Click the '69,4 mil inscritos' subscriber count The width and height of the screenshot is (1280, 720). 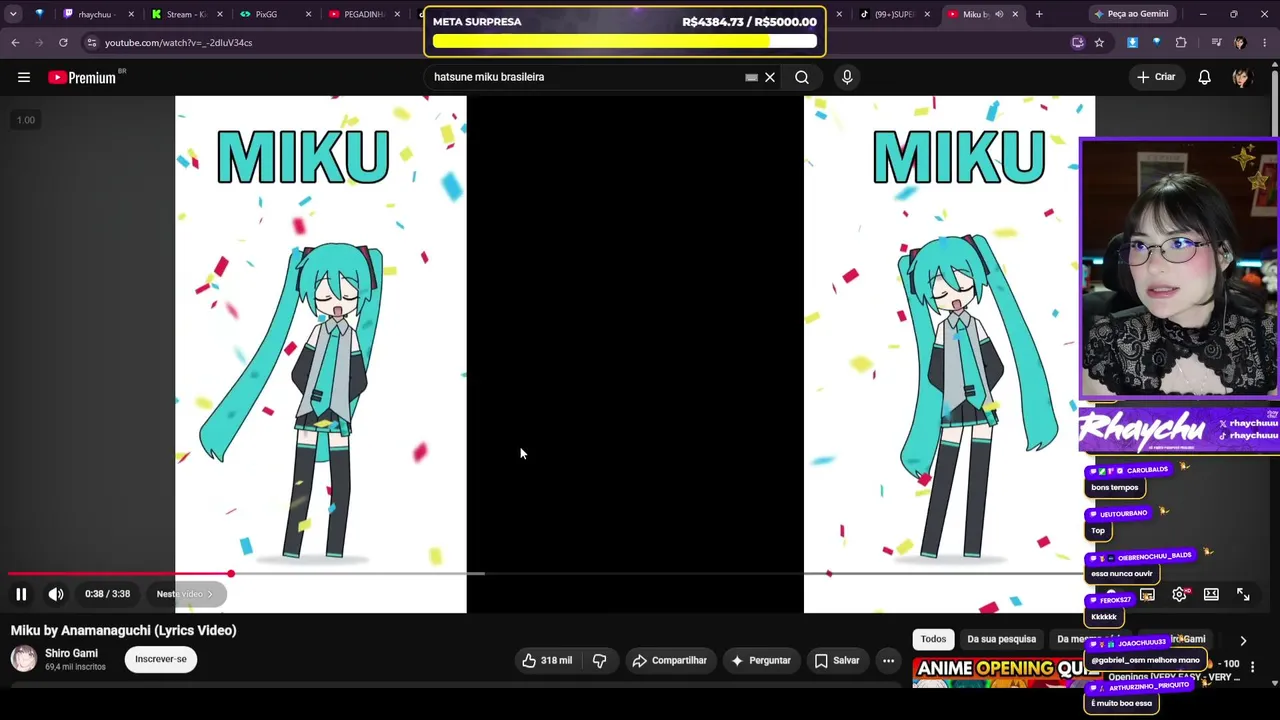[75, 667]
